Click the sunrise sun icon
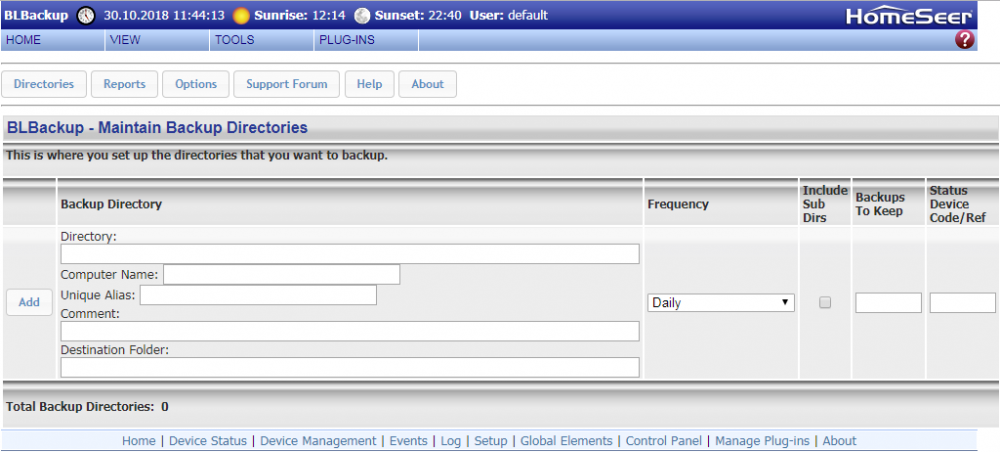This screenshot has width=1000, height=452. point(241,15)
